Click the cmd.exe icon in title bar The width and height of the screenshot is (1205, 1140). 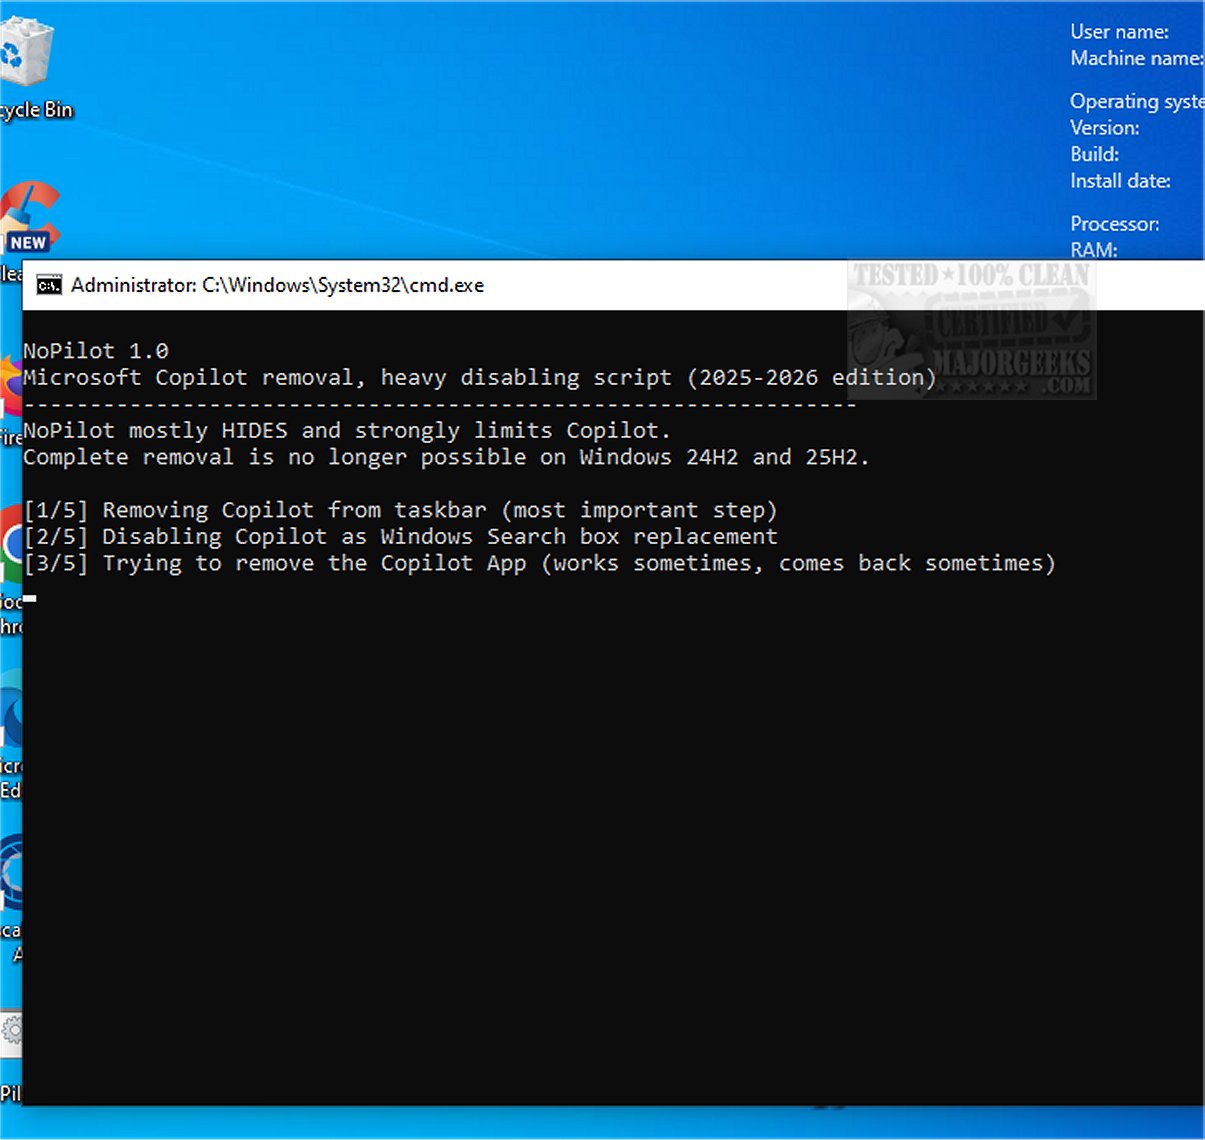48,286
